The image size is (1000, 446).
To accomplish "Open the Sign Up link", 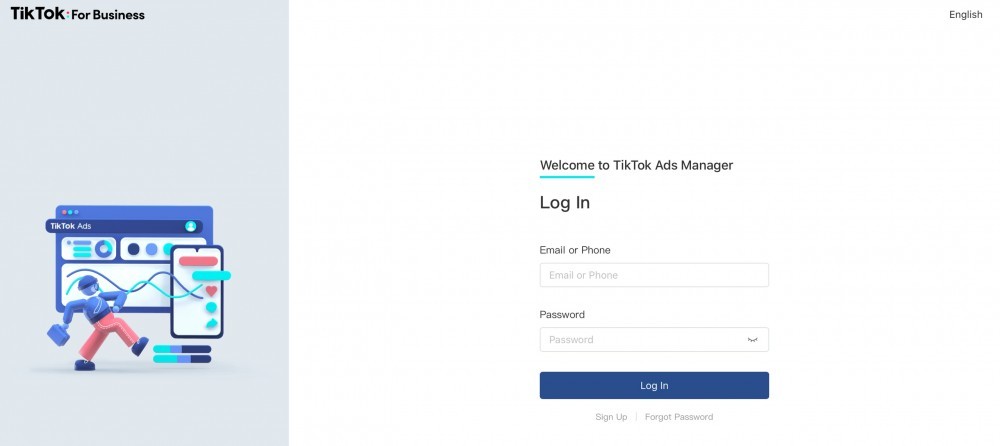I will pyautogui.click(x=611, y=417).
